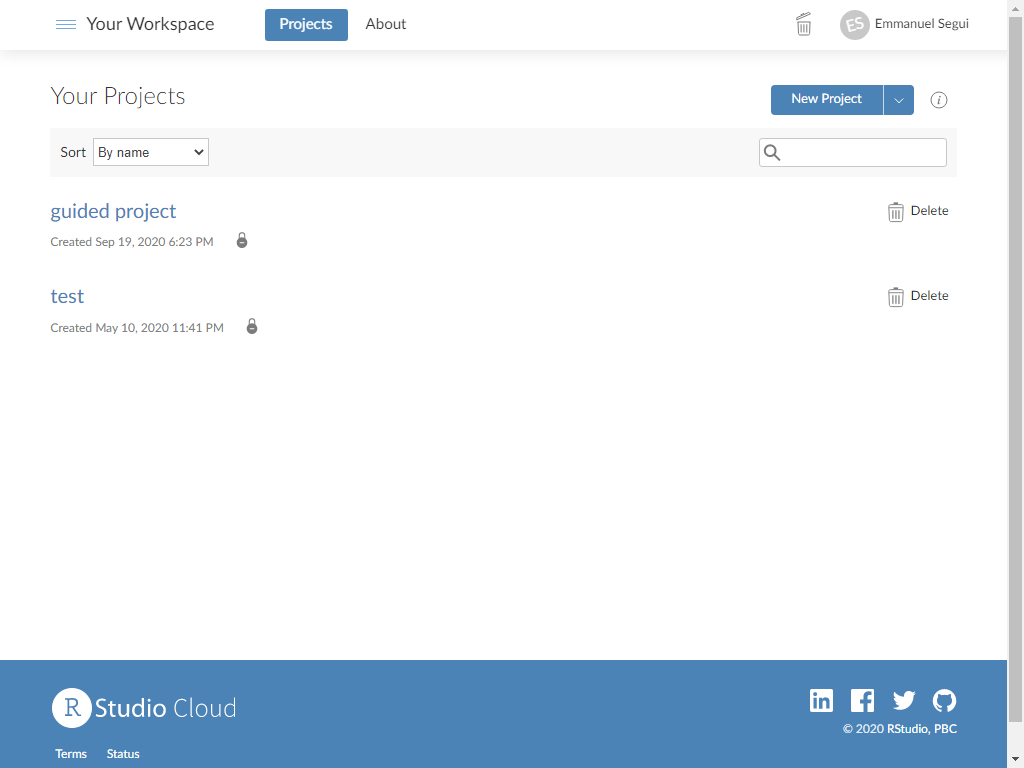Delete the test project
This screenshot has width=1024, height=768.
pos(918,296)
